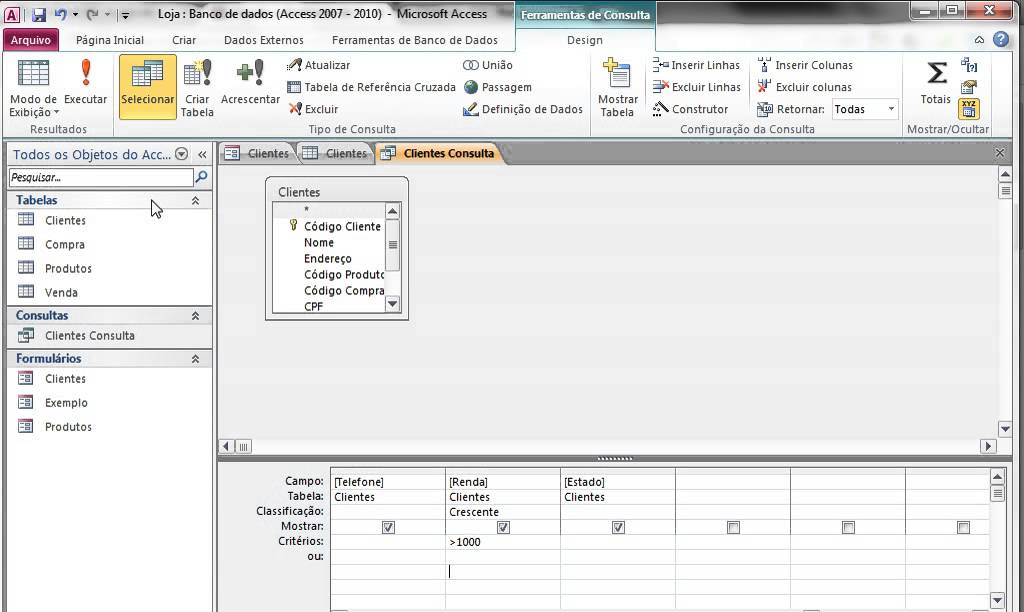Check Mostrar box in fifth empty column

click(x=848, y=527)
